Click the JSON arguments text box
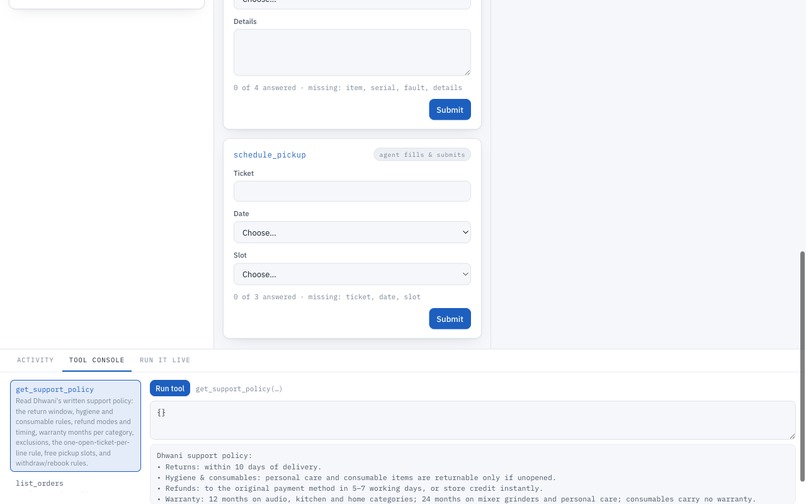This screenshot has width=806, height=504. pyautogui.click(x=472, y=420)
